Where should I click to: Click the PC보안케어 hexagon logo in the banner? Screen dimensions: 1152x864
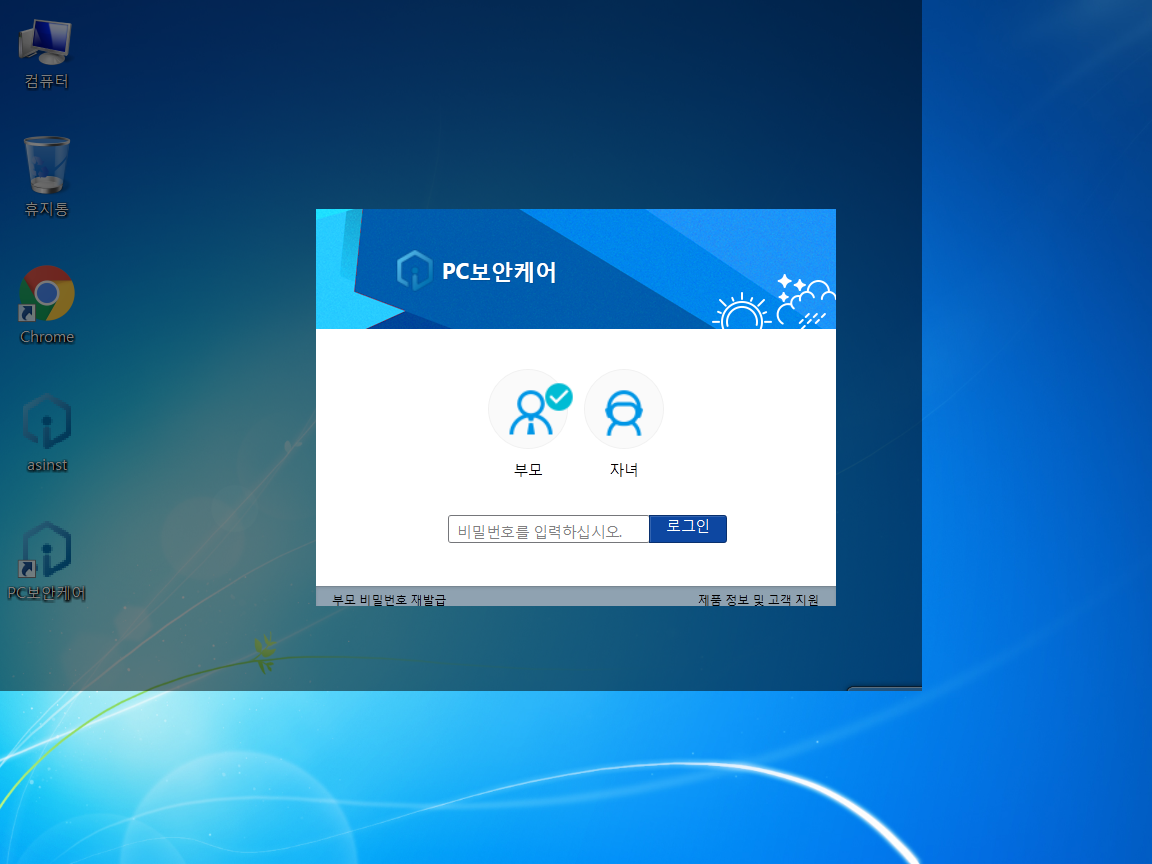[x=414, y=270]
